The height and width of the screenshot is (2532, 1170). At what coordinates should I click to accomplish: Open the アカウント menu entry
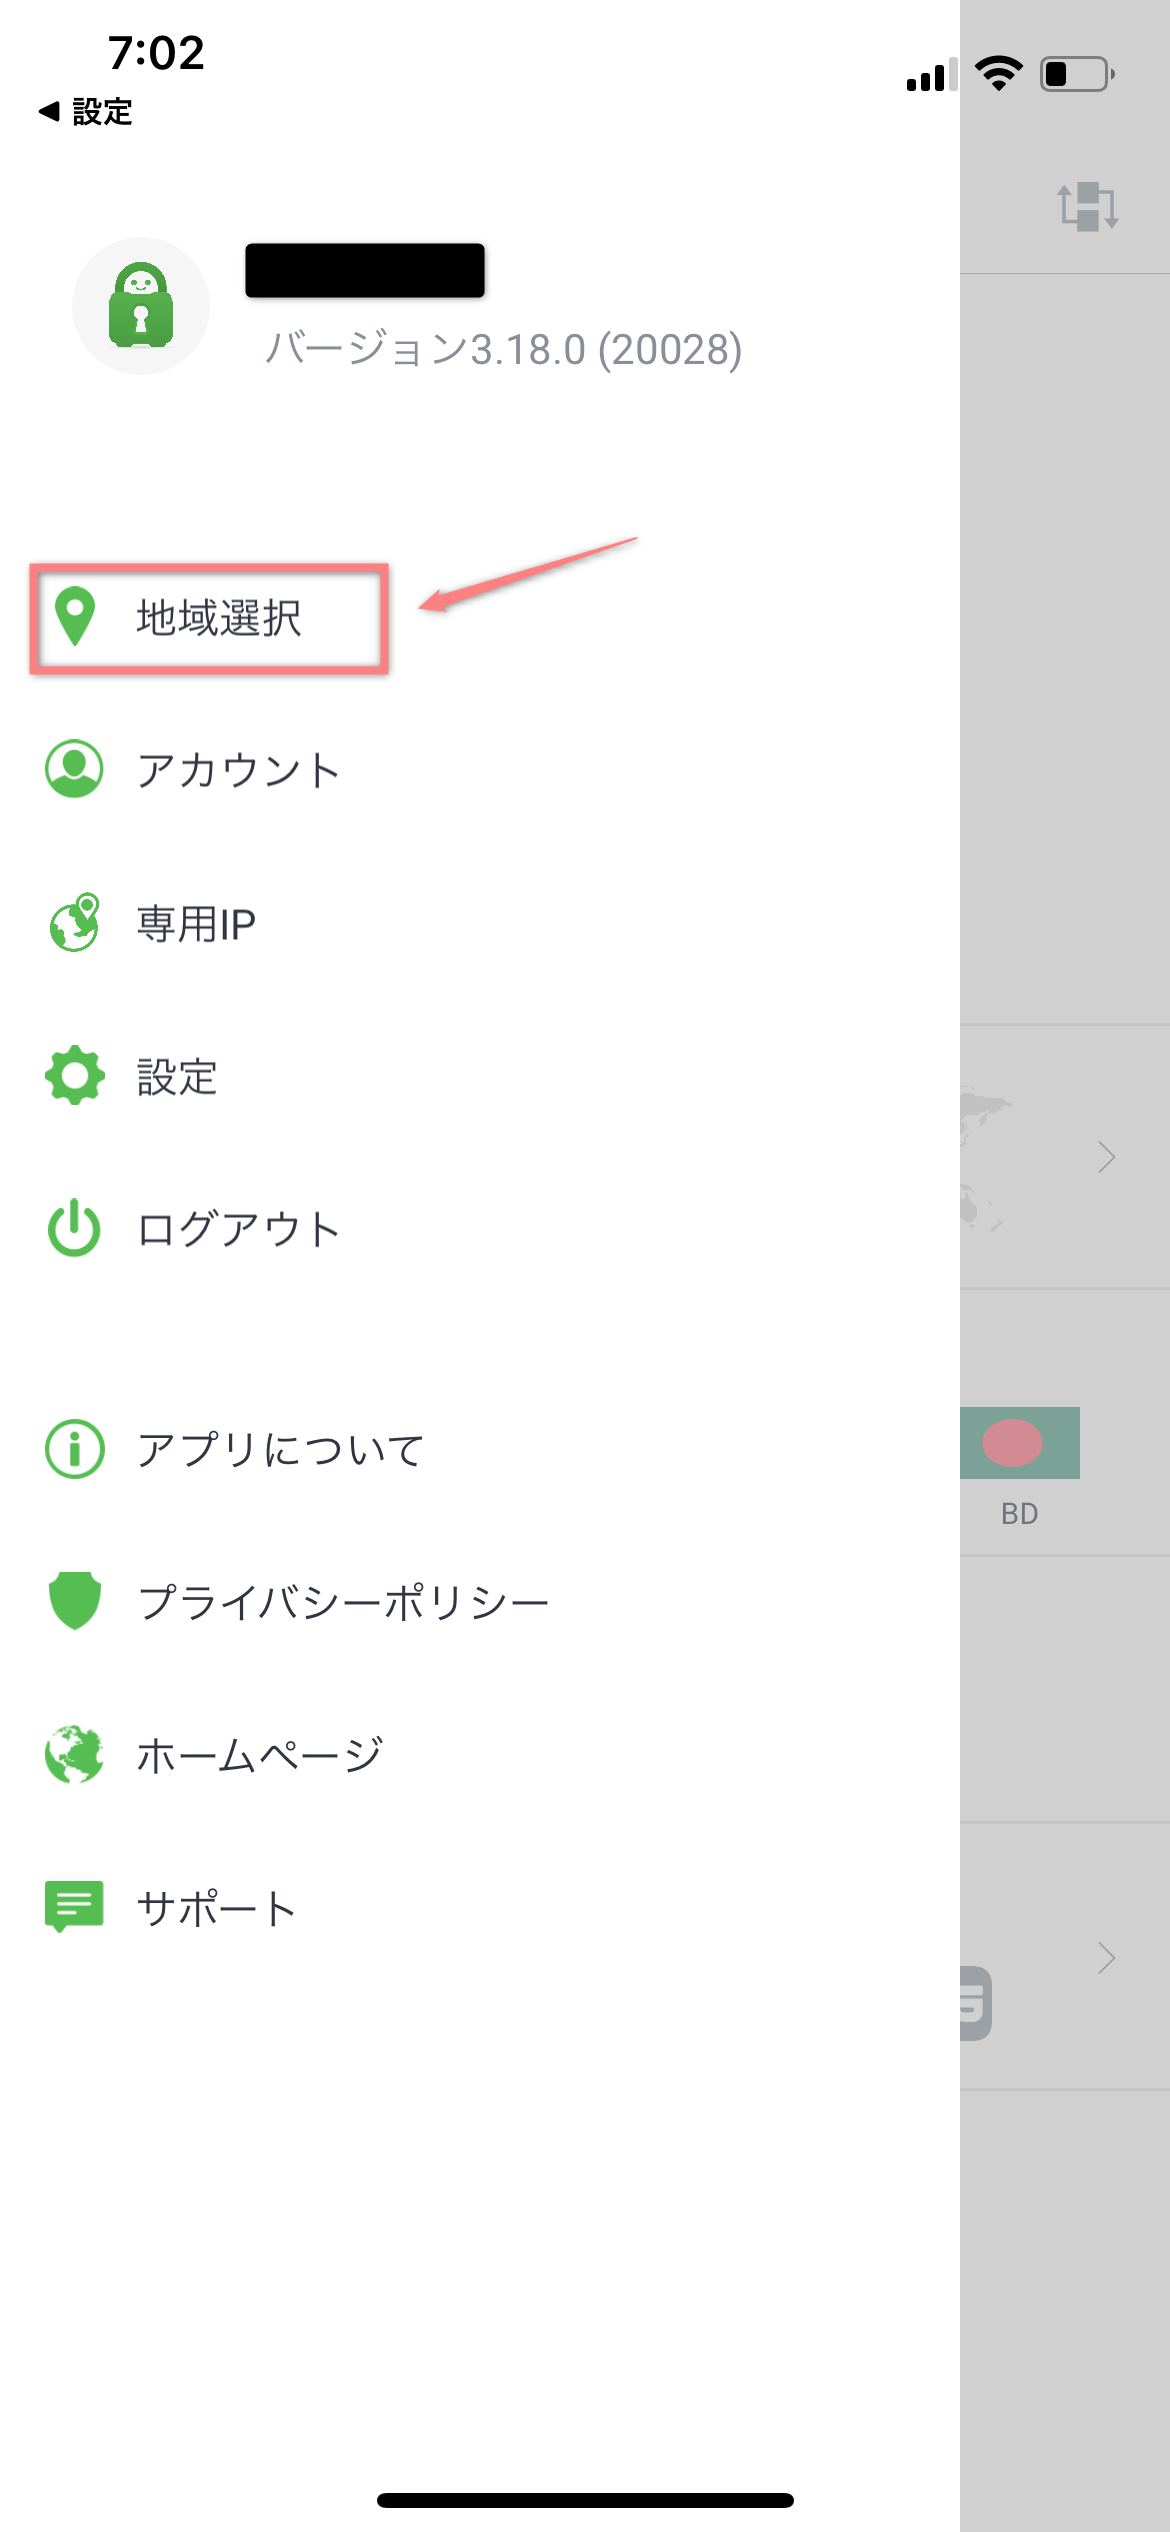pyautogui.click(x=240, y=770)
